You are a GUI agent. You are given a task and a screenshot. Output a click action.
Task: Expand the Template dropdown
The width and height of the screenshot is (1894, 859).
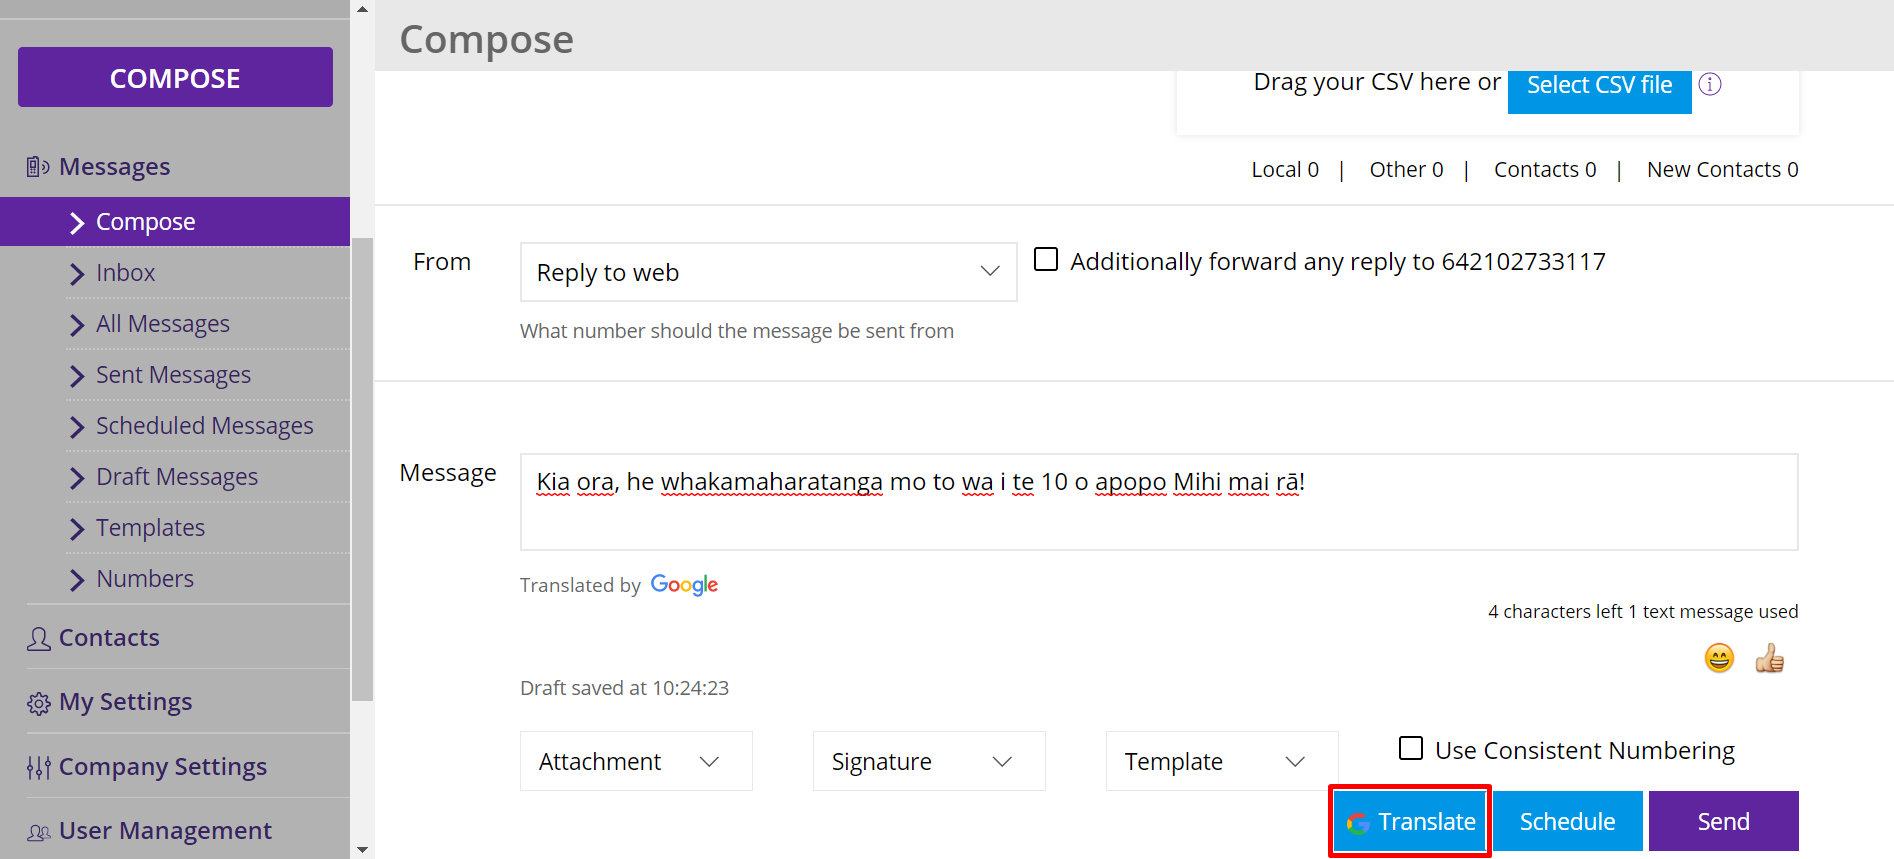coord(1221,761)
